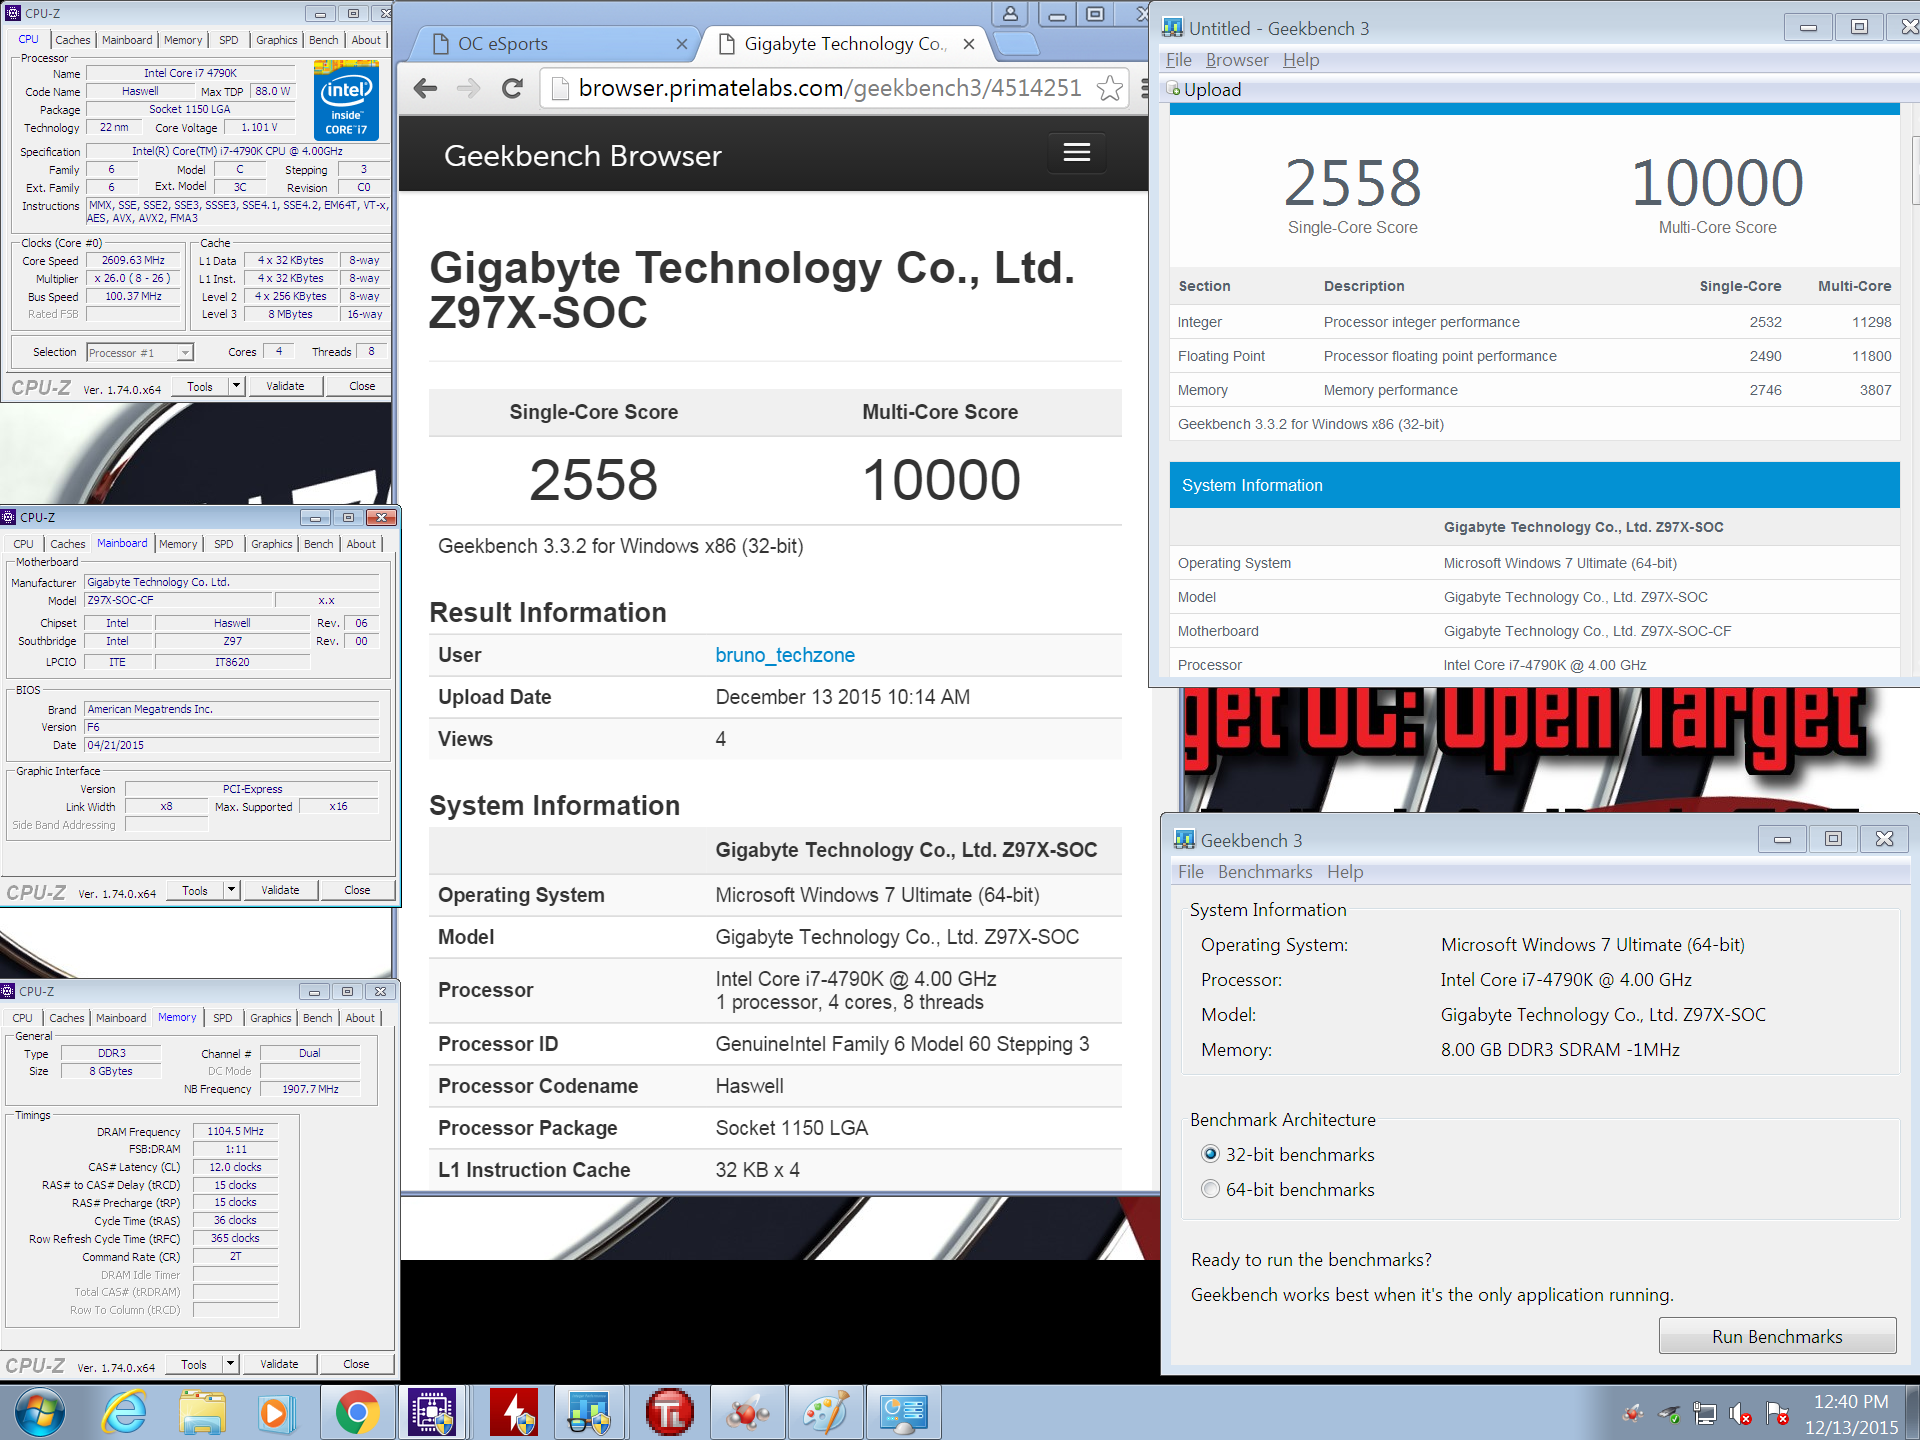Open Paint from the taskbar palette icon
The height and width of the screenshot is (1440, 1920).
pos(826,1413)
